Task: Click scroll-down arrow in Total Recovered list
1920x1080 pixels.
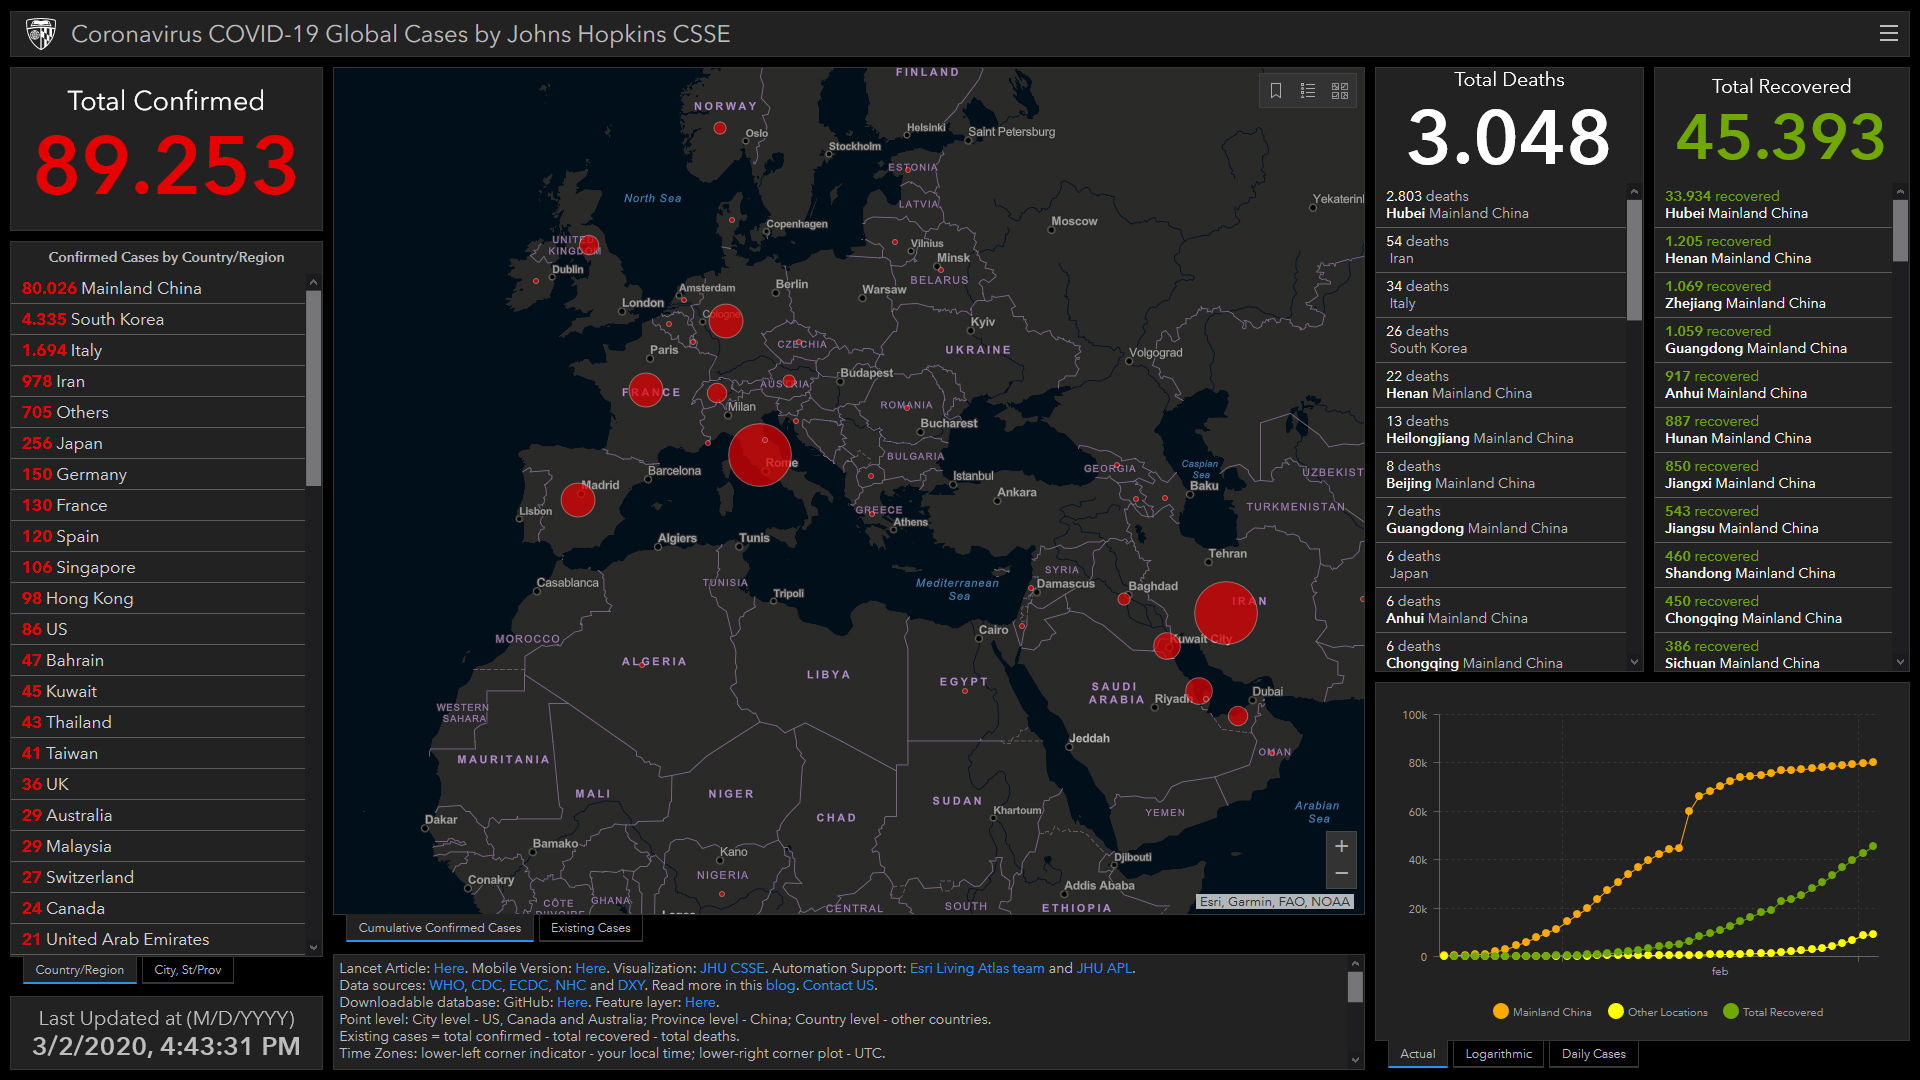Action: (x=1900, y=662)
